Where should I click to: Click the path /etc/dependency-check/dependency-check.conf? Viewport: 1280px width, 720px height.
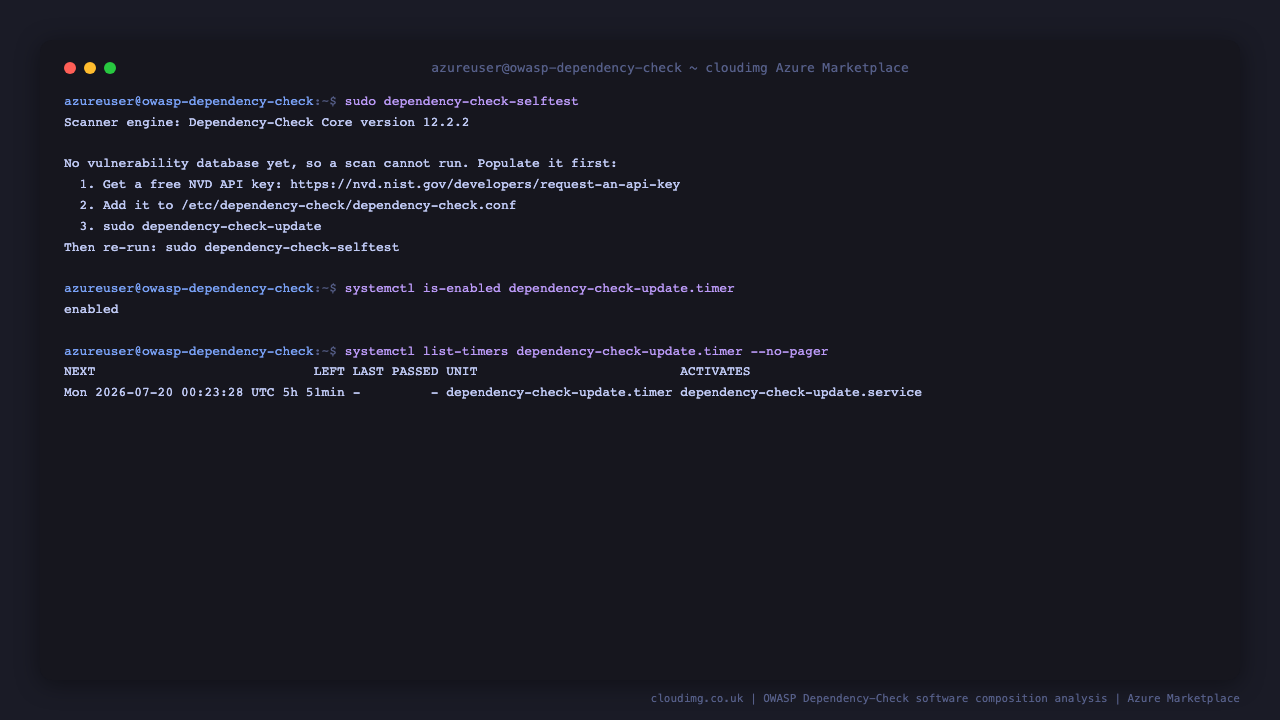coord(348,206)
